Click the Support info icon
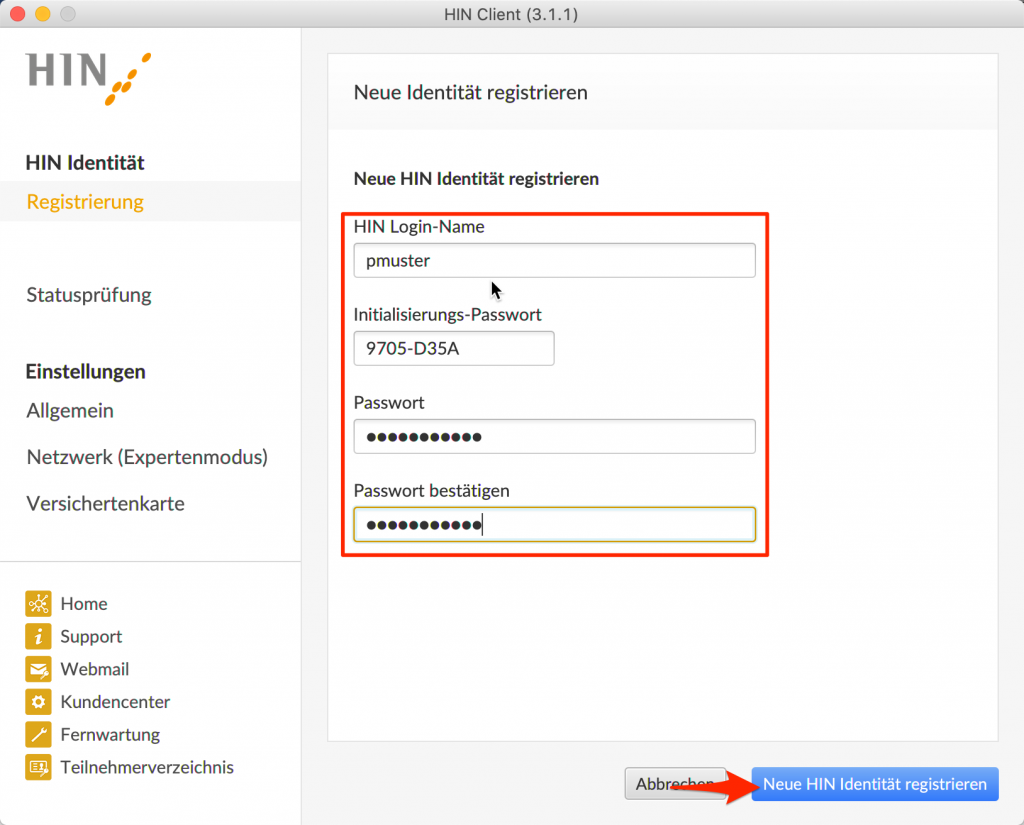1024x825 pixels. click(39, 636)
